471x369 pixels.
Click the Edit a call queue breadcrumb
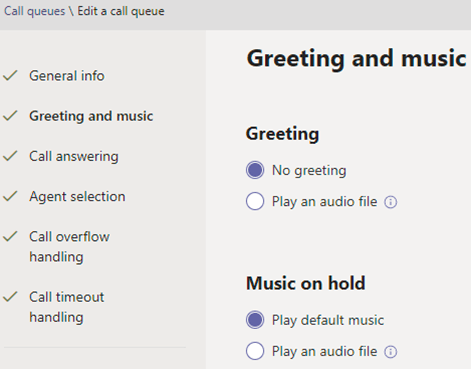point(121,11)
